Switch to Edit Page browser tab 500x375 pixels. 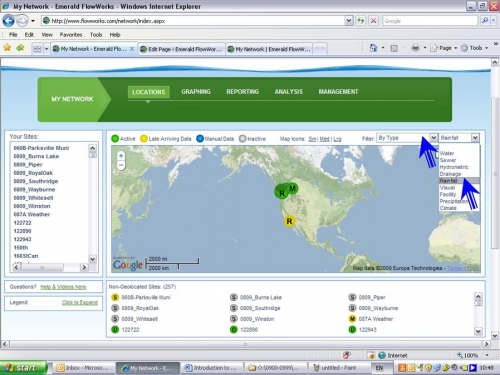point(181,49)
